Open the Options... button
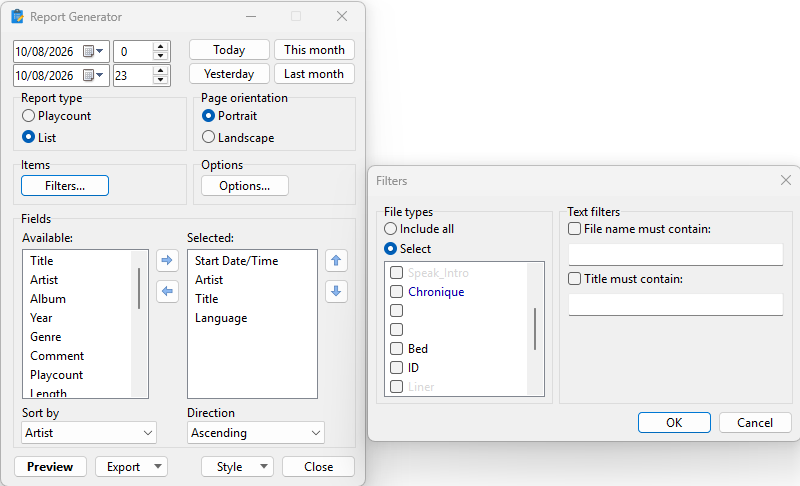Screen dimensions: 800x486 pos(245,186)
